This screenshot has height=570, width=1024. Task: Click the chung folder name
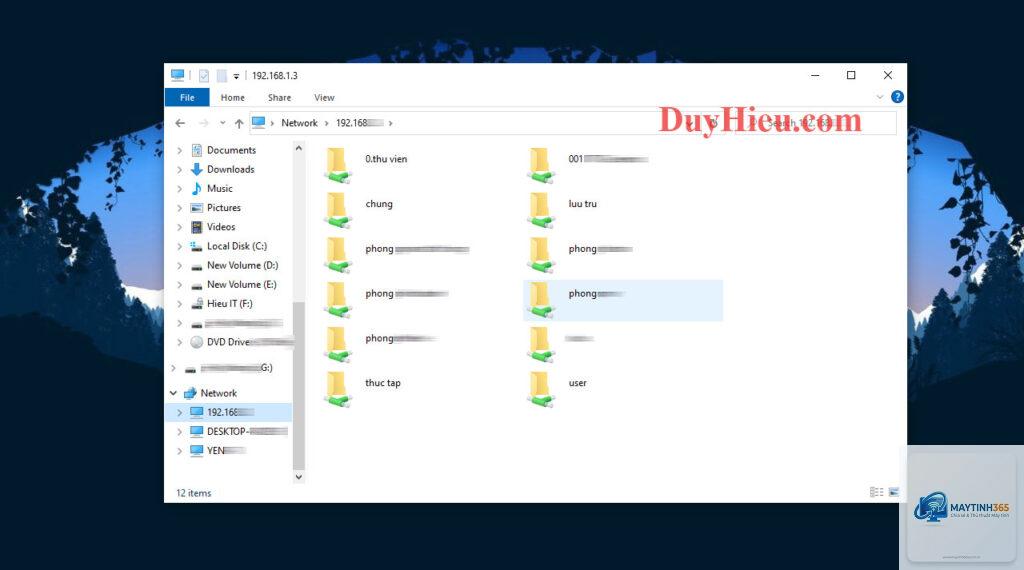[x=379, y=204]
